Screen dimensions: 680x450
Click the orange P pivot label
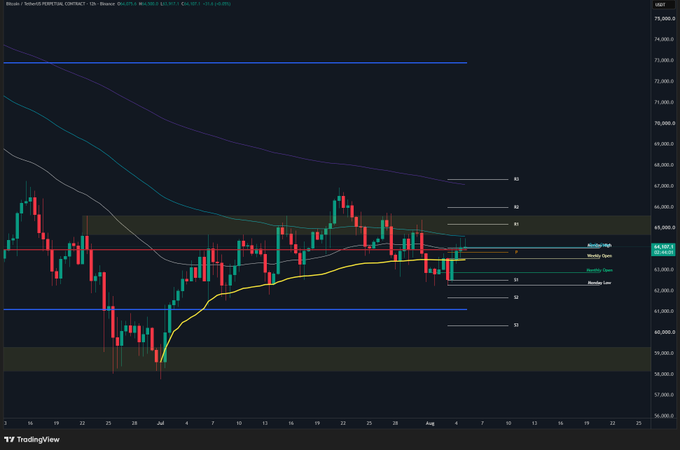click(x=516, y=252)
